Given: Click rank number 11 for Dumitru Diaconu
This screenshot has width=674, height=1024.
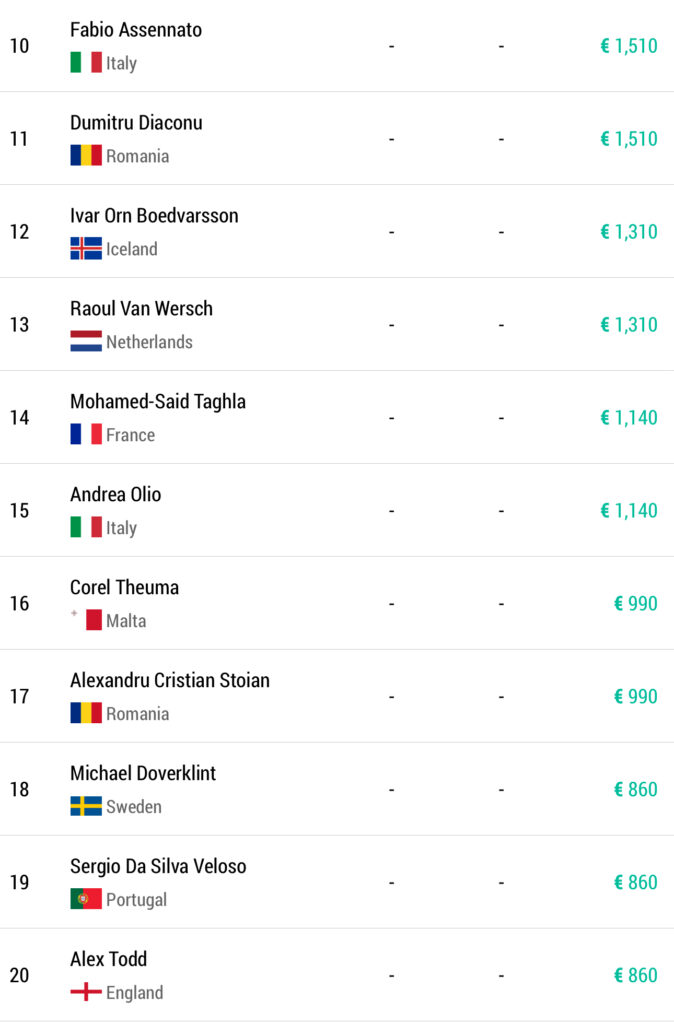Looking at the screenshot, I should 19,139.
